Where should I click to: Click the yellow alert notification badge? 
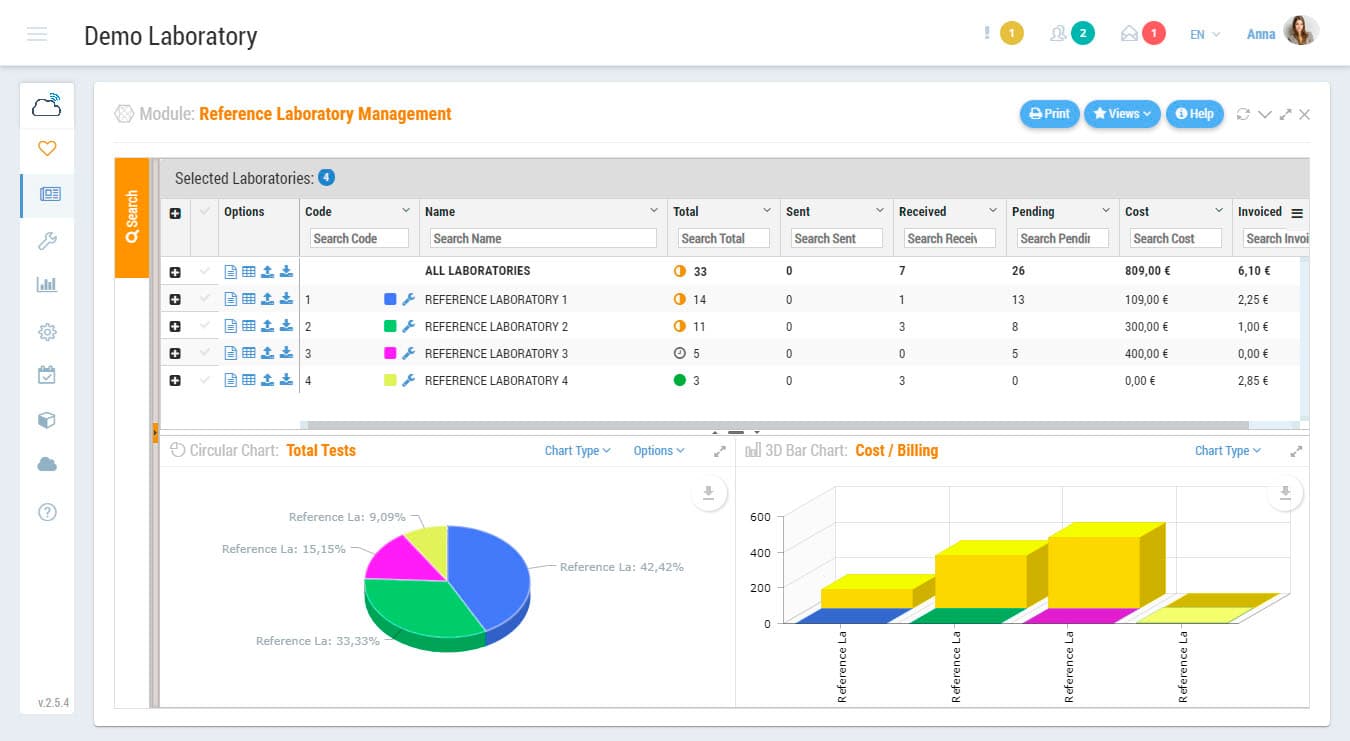(x=1011, y=34)
